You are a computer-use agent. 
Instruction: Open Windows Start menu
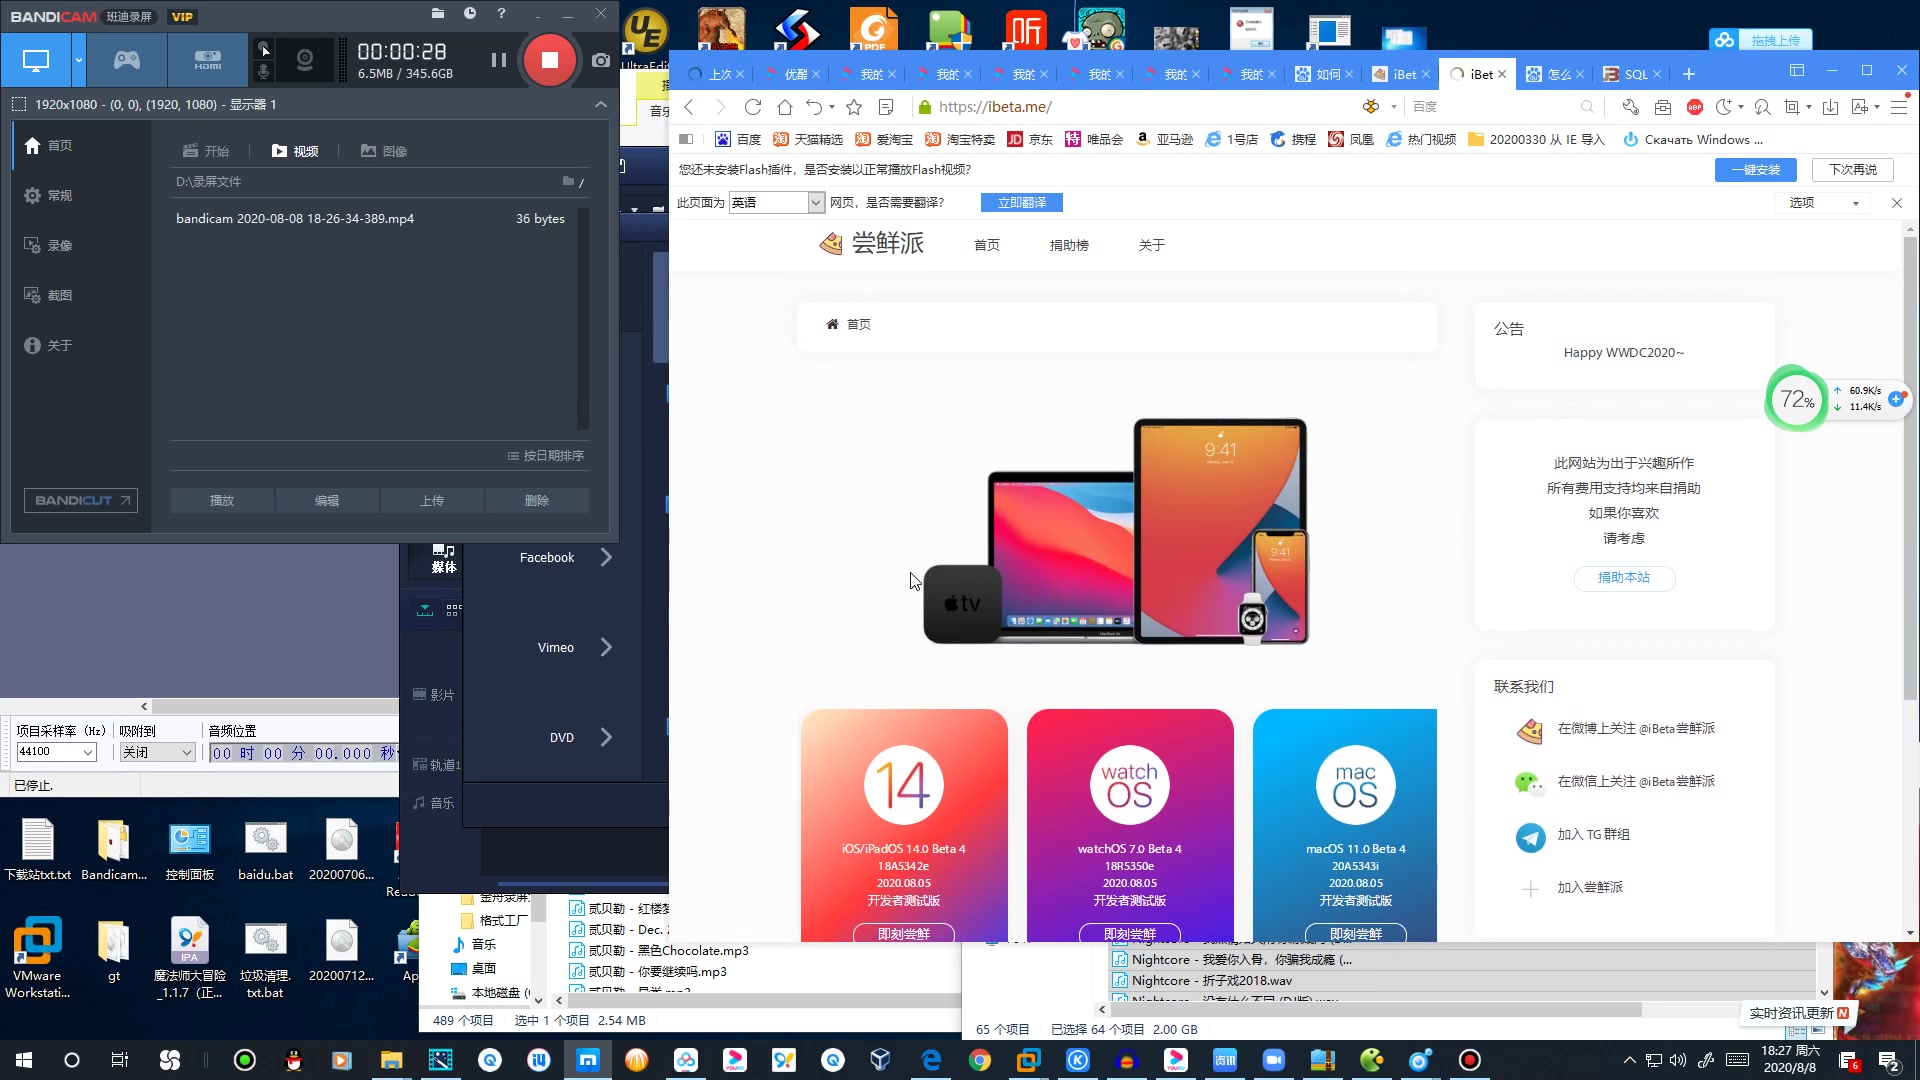[x=24, y=1060]
